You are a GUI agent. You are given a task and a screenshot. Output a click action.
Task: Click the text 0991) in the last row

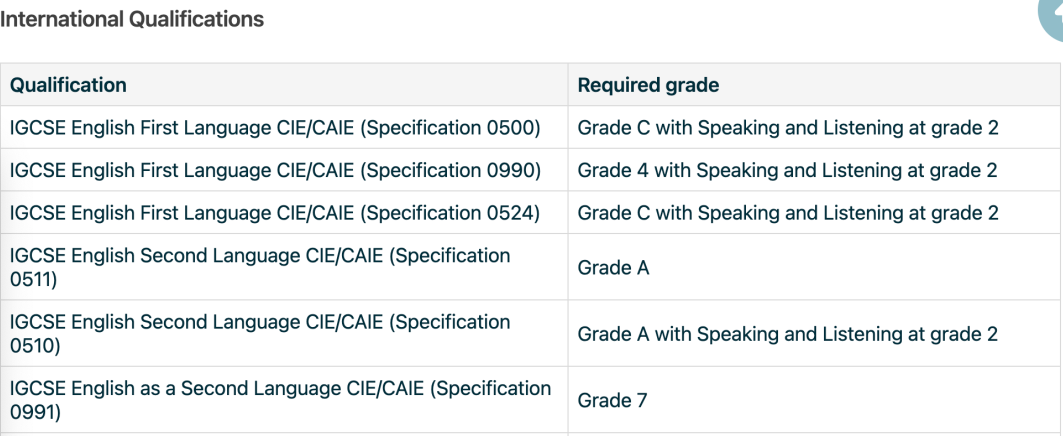coord(35,412)
